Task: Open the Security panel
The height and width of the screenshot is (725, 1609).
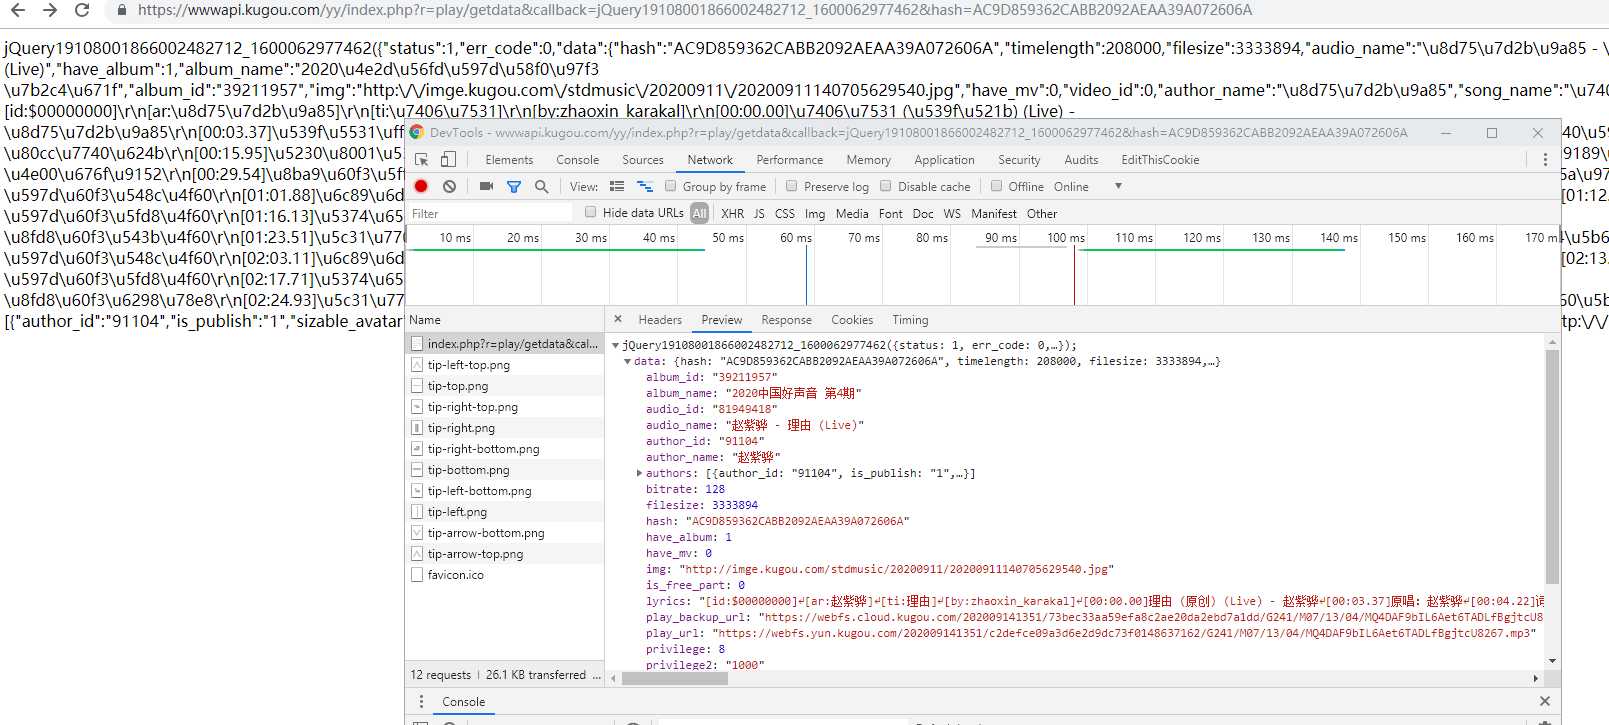Action: pyautogui.click(x=1019, y=160)
